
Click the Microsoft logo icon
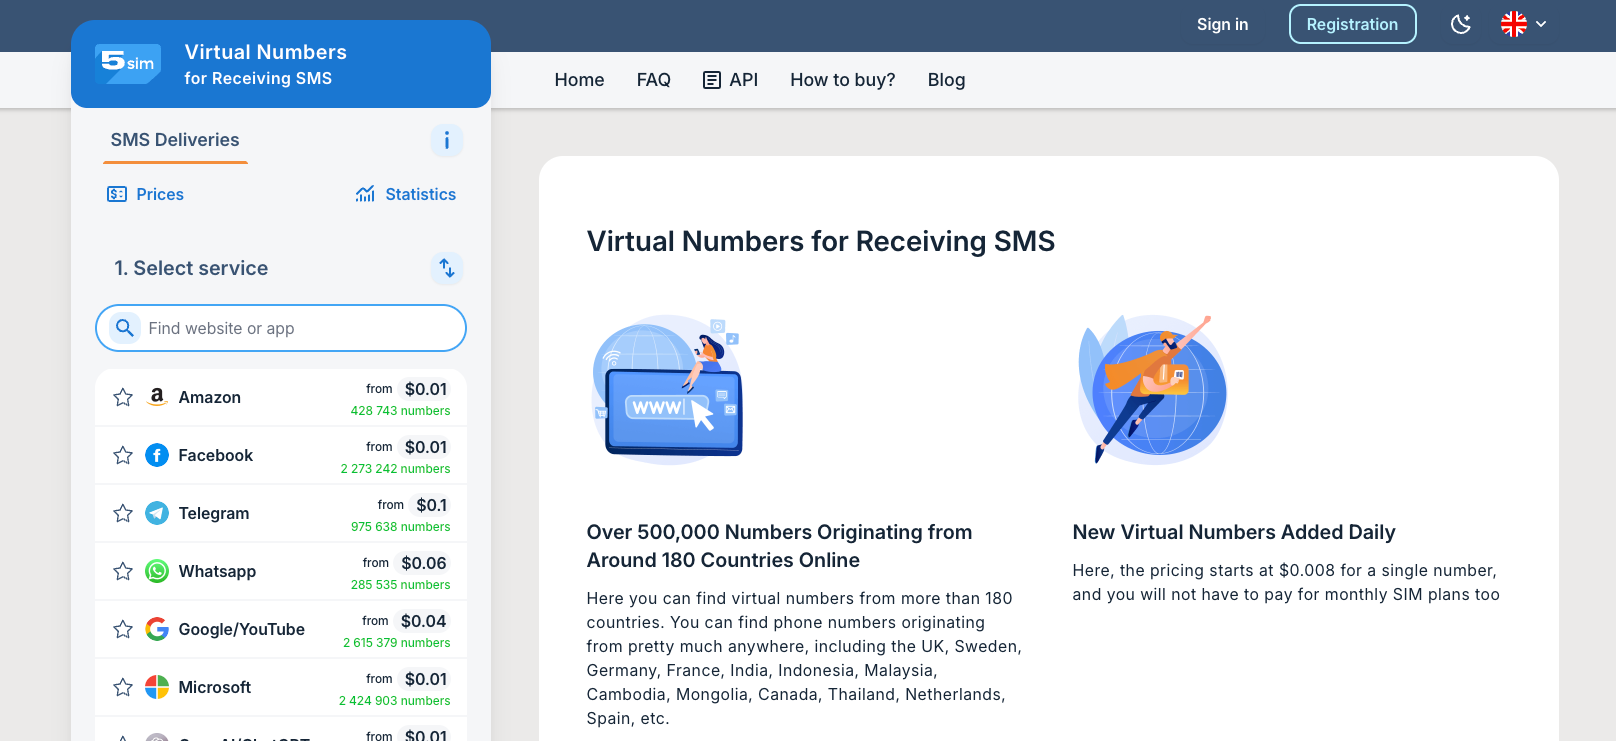pos(157,687)
